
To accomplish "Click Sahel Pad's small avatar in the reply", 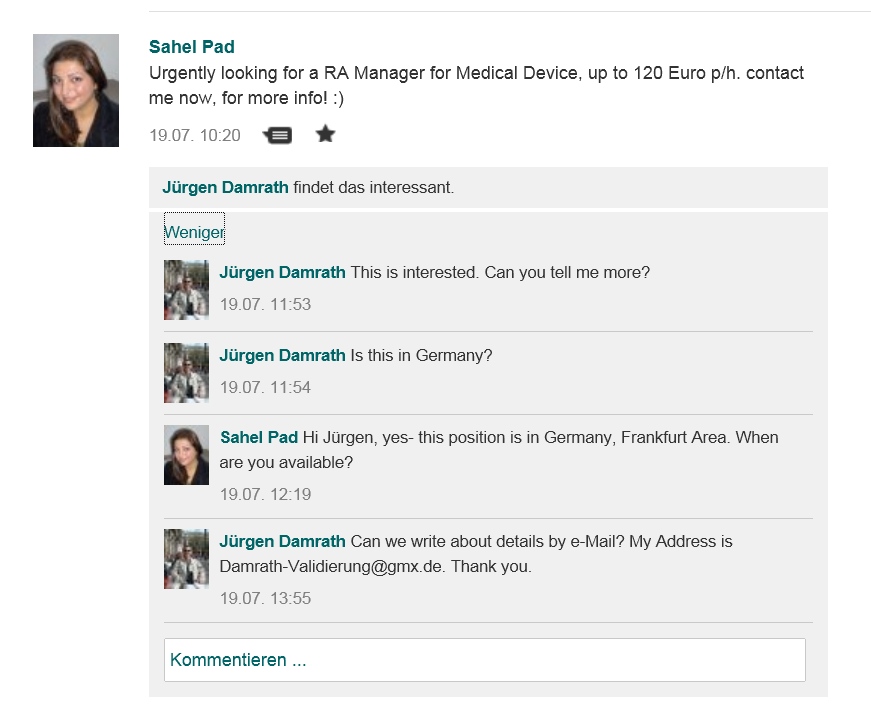I will click(x=186, y=455).
